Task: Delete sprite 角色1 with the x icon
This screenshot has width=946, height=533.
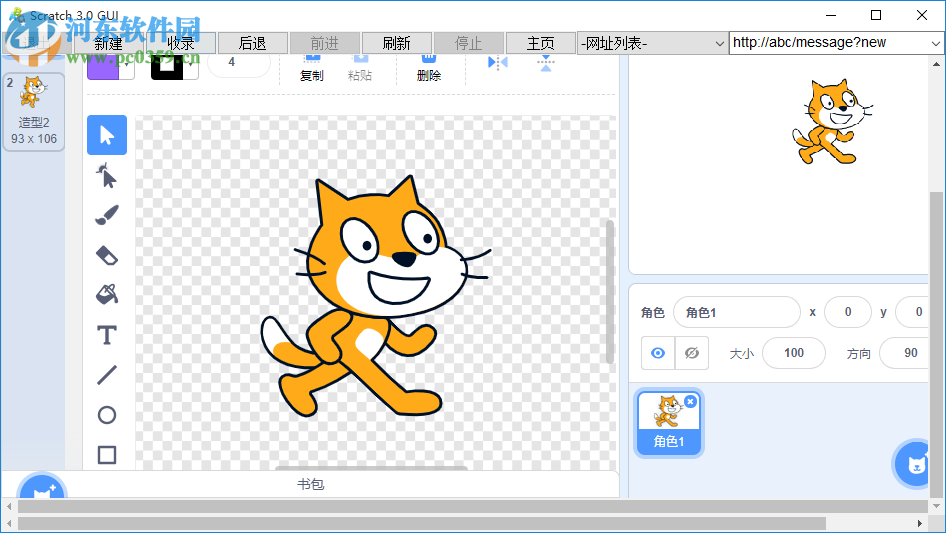Action: point(690,401)
